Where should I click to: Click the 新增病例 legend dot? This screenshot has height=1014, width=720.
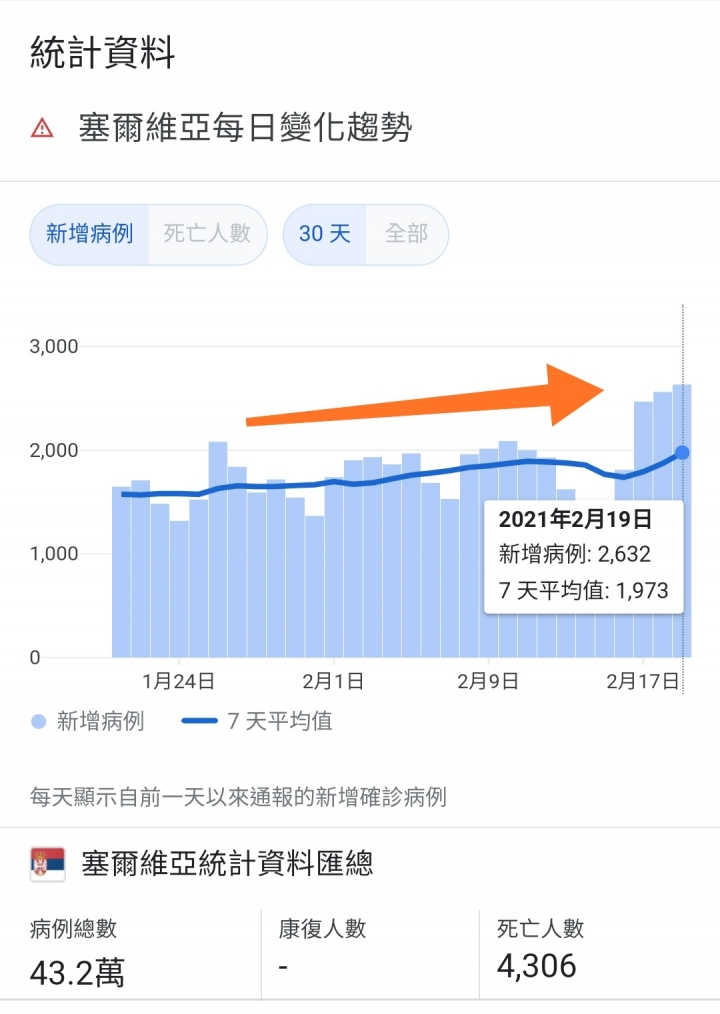[x=39, y=722]
